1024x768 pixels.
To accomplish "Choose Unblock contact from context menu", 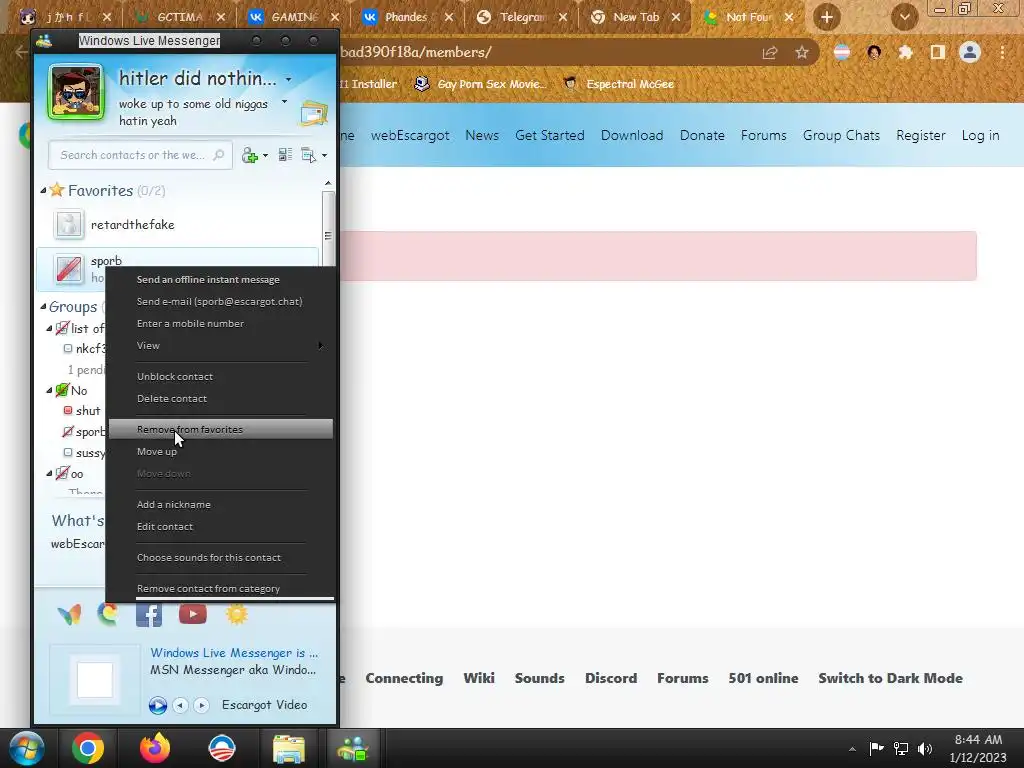I will [x=174, y=376].
